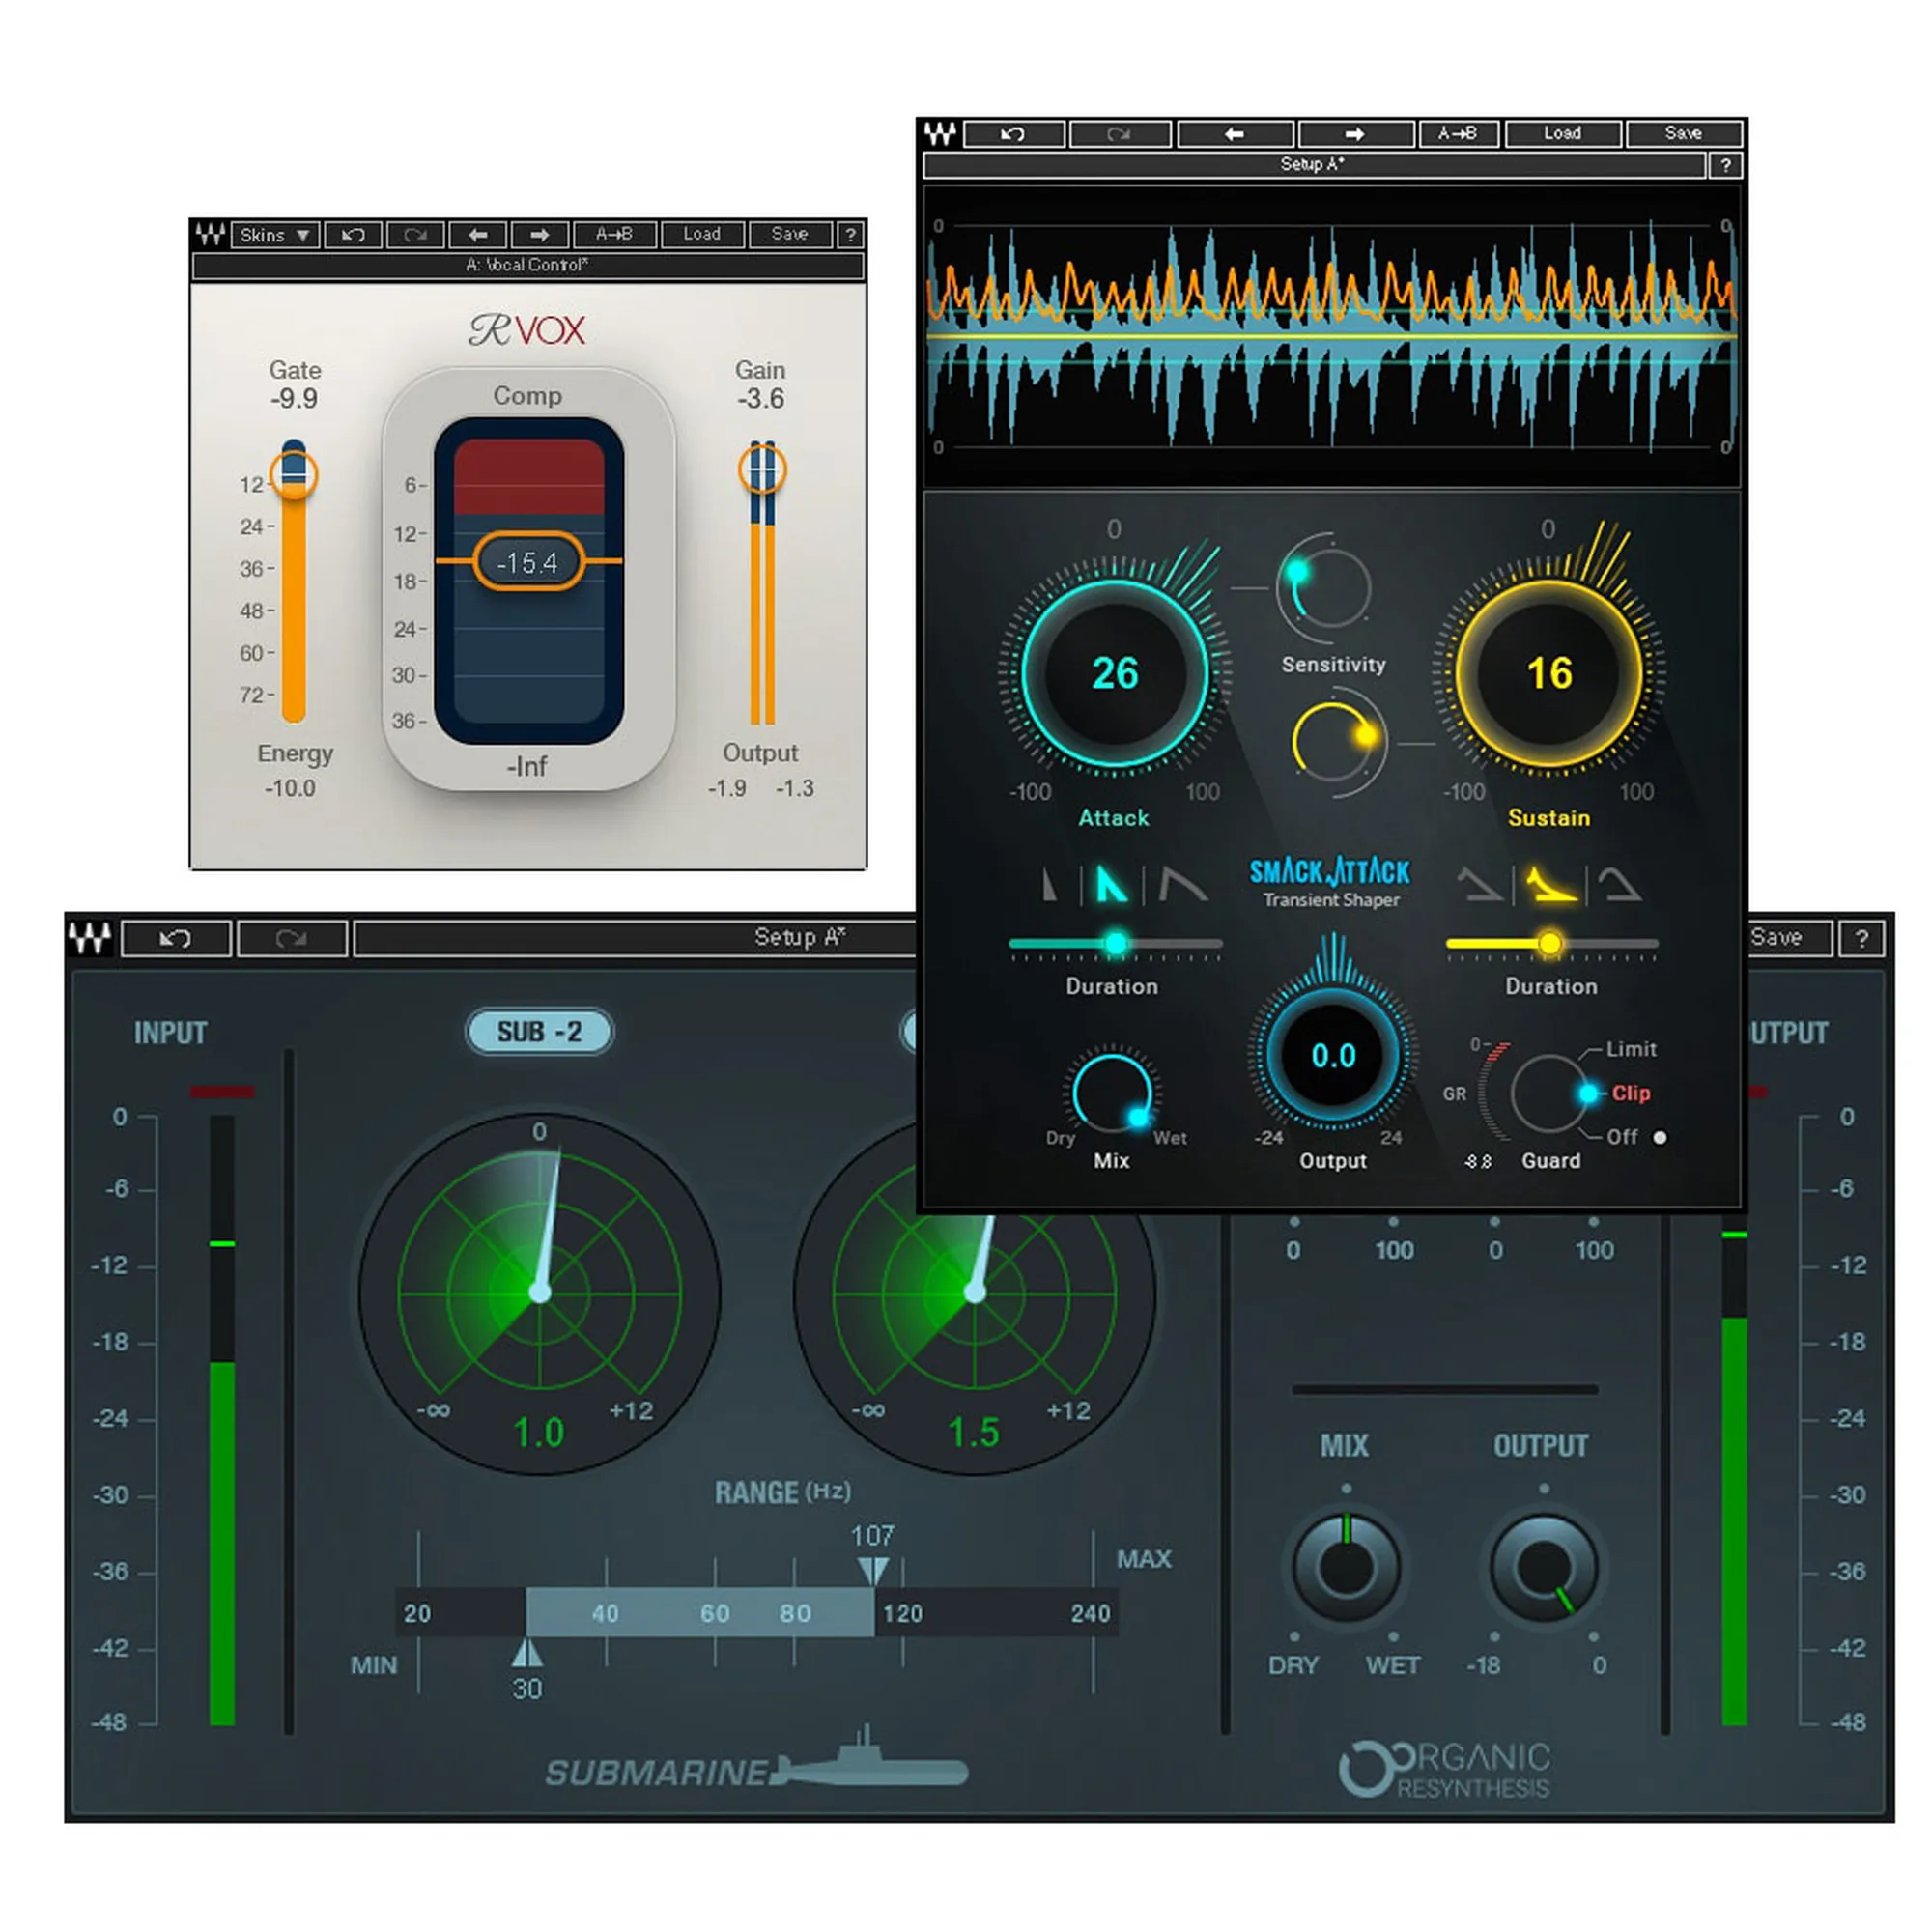Click the MIX knob in Submarine
Screen dimensions: 1932x1932
(1346, 1566)
